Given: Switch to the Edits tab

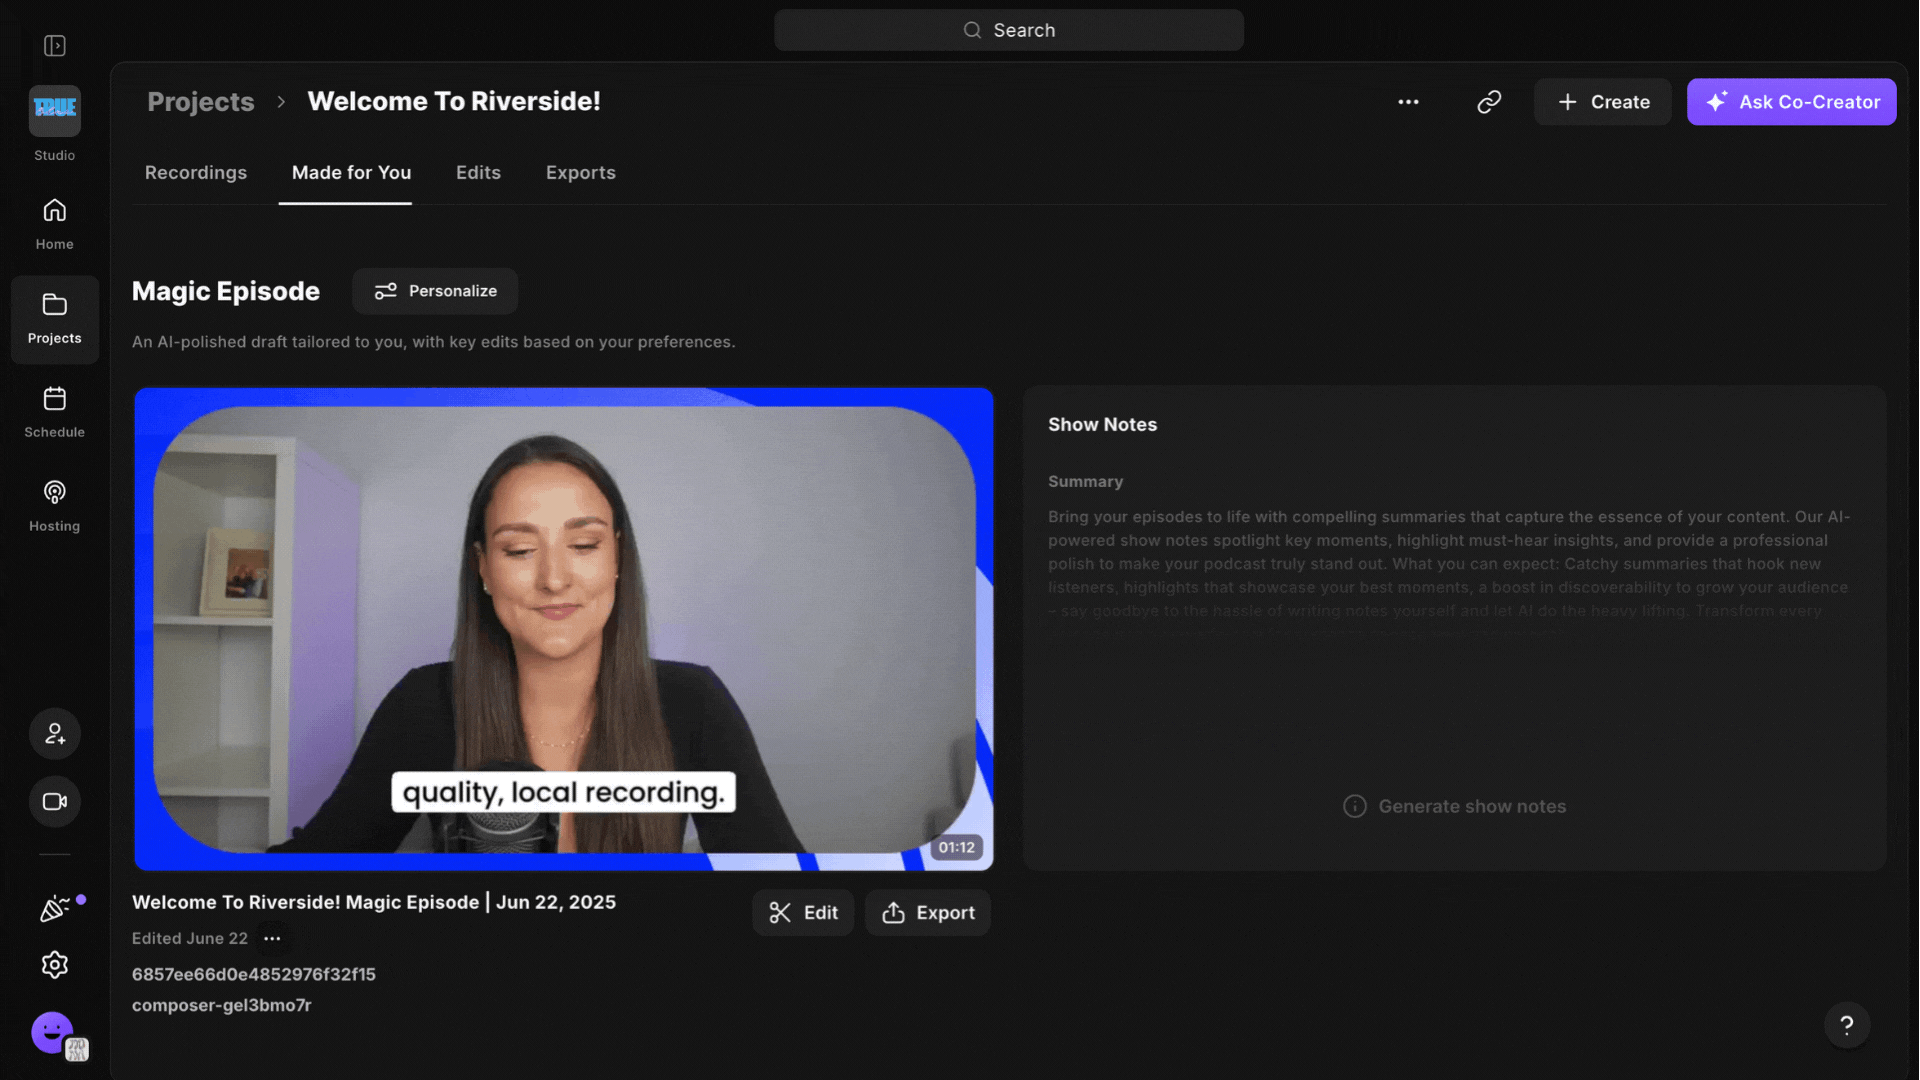Looking at the screenshot, I should pos(478,173).
